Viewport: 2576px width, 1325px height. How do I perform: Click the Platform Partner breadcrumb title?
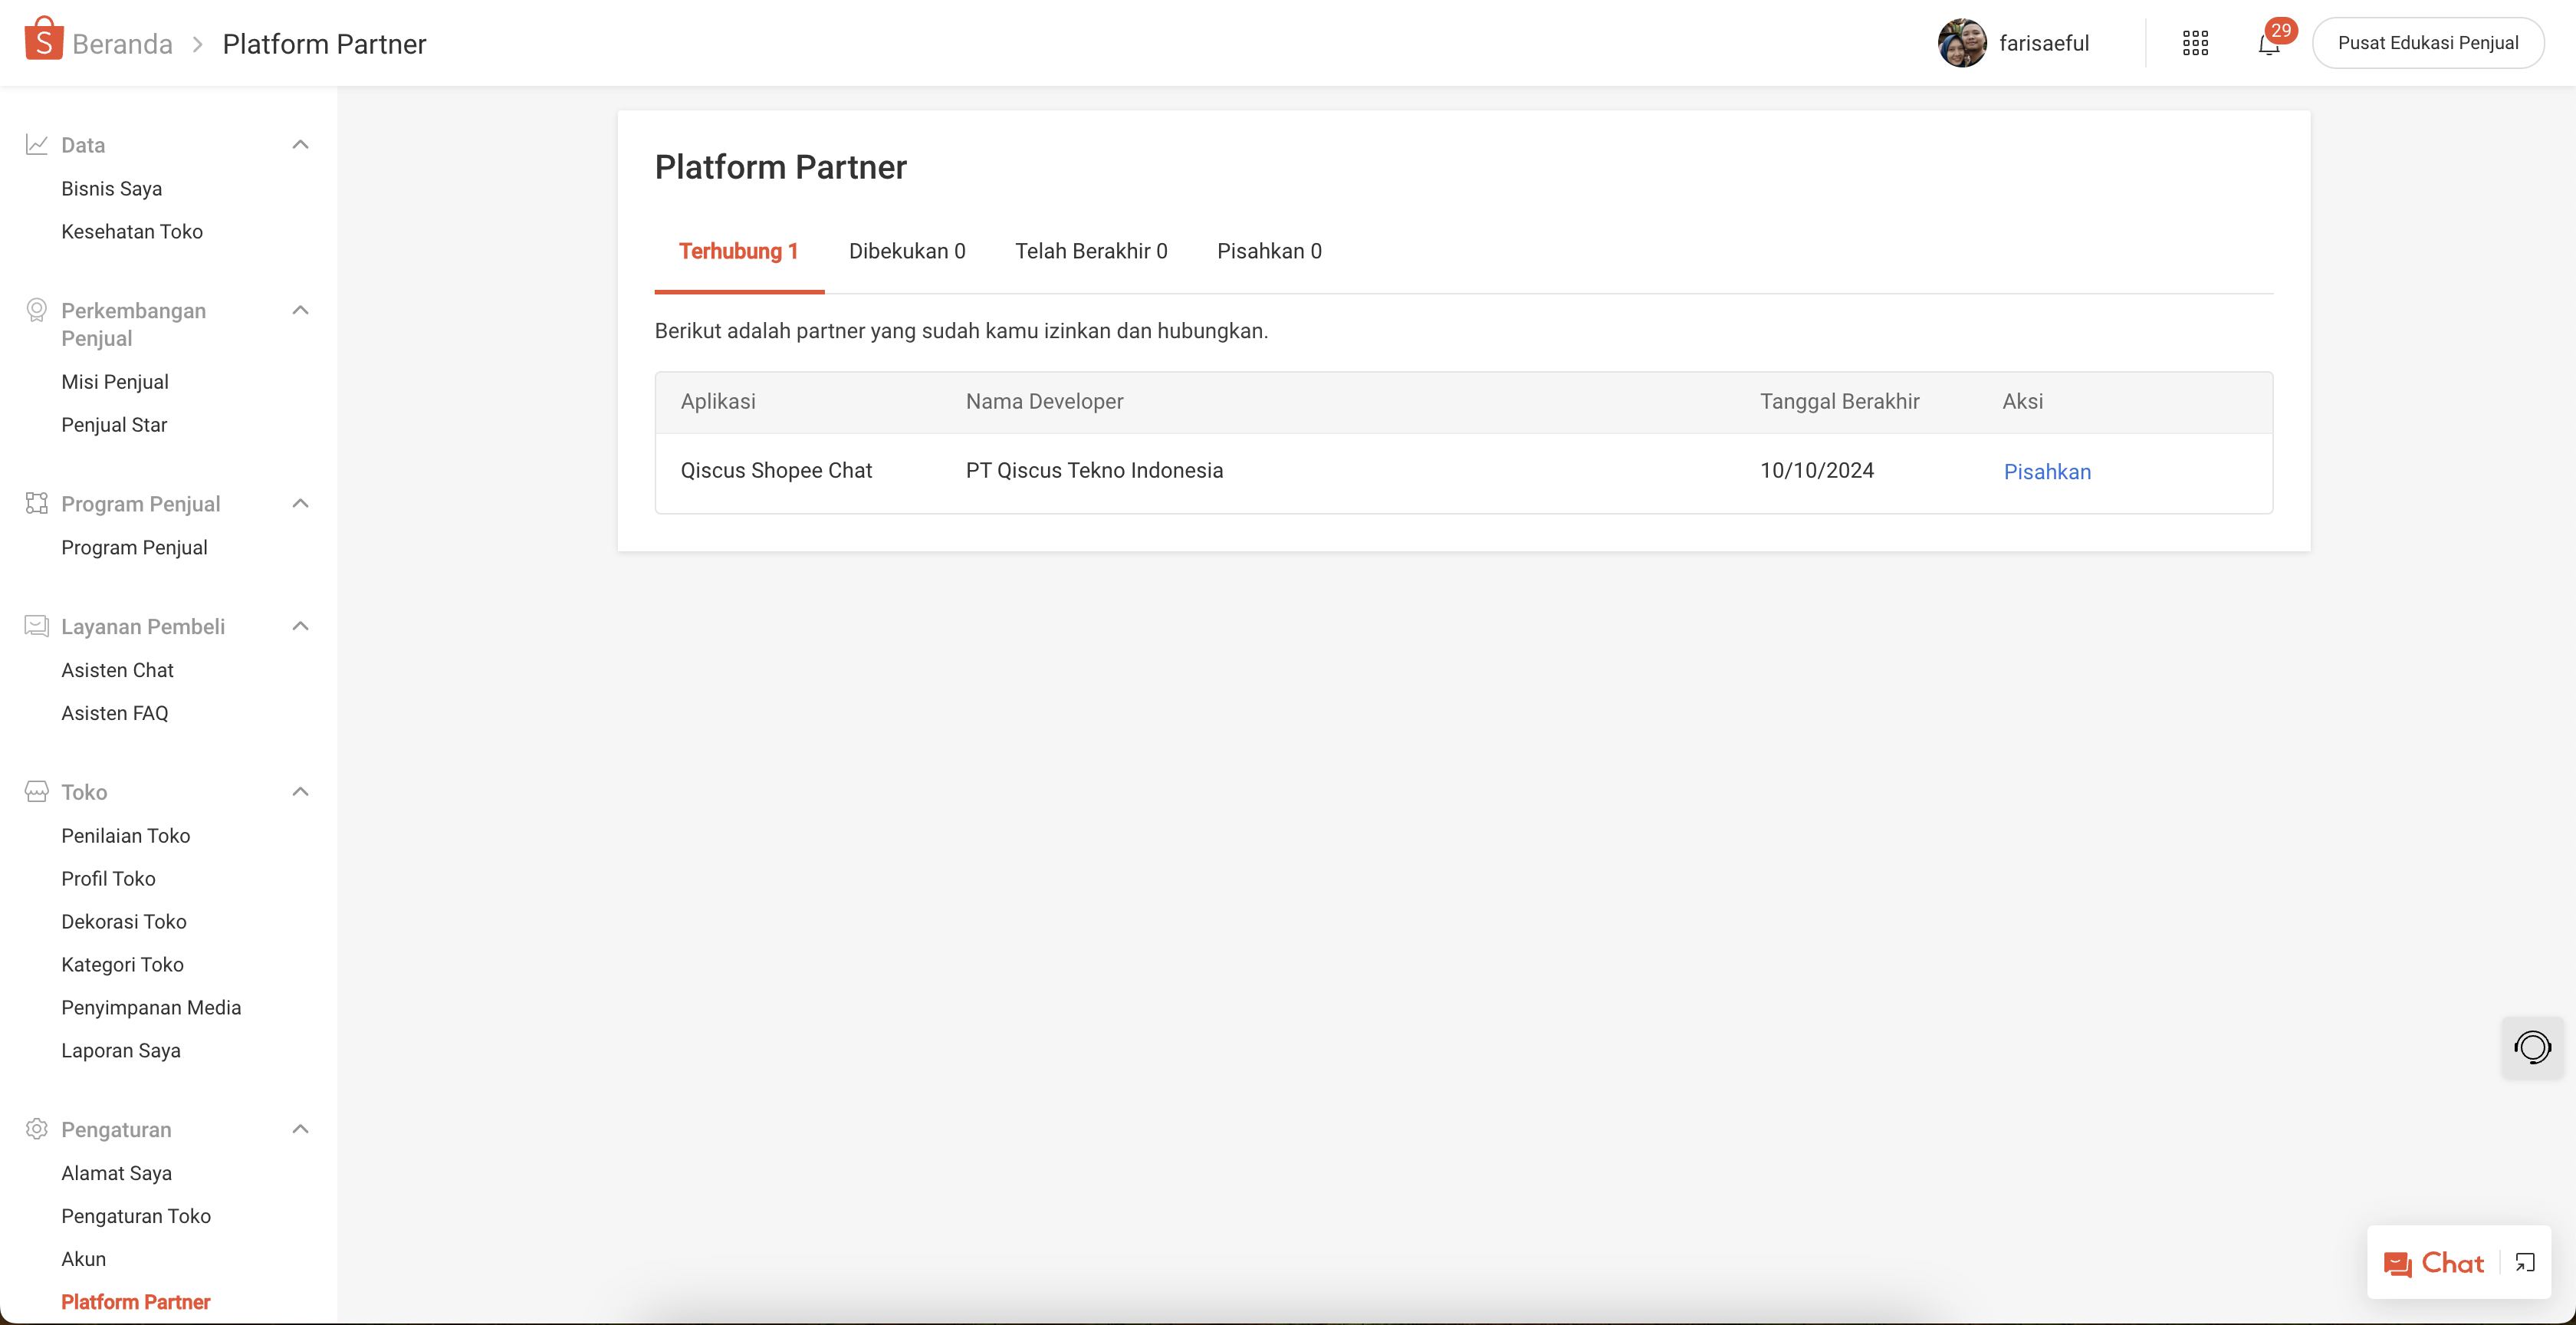(324, 44)
